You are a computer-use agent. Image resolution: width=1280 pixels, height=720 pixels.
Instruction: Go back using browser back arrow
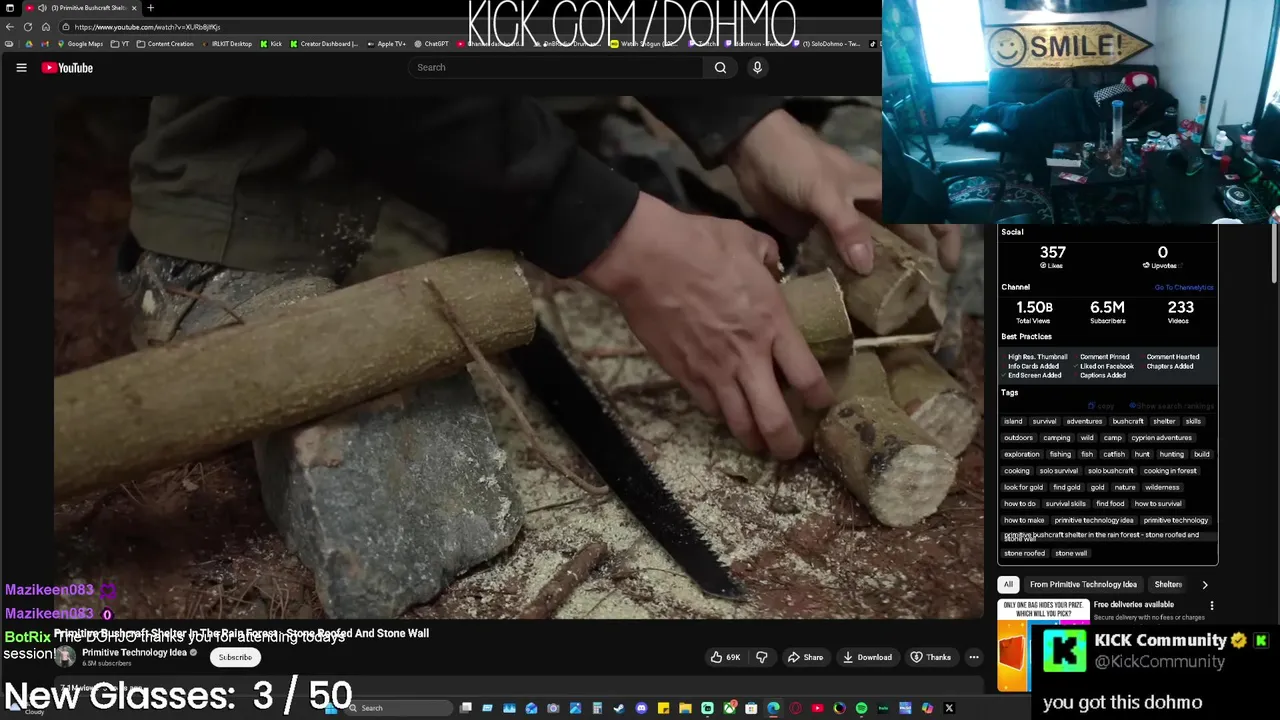[x=10, y=27]
